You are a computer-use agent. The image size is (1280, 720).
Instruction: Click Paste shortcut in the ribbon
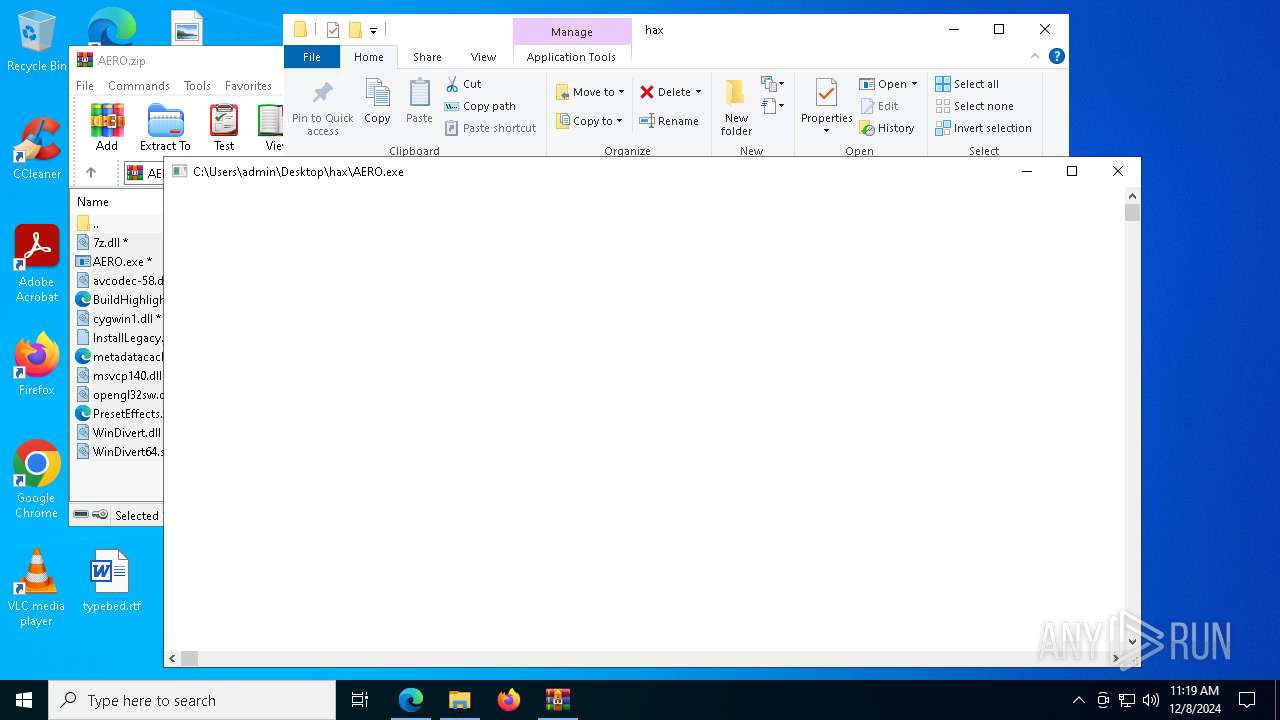490,128
